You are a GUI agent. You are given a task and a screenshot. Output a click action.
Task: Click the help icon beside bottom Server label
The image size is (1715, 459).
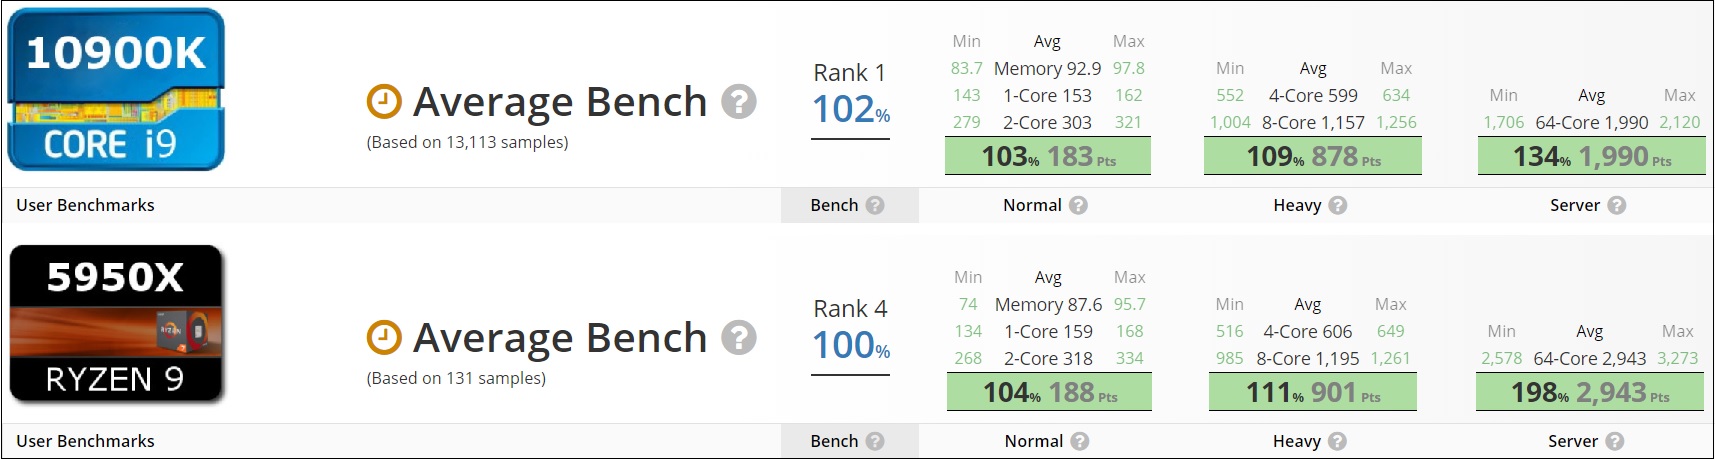point(1615,441)
